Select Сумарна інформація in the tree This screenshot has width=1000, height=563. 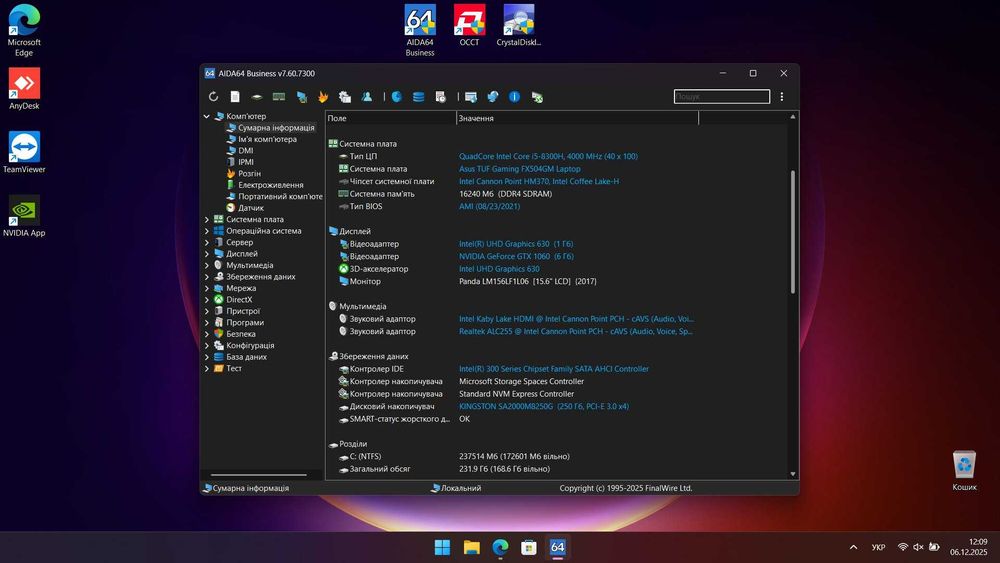[276, 128]
